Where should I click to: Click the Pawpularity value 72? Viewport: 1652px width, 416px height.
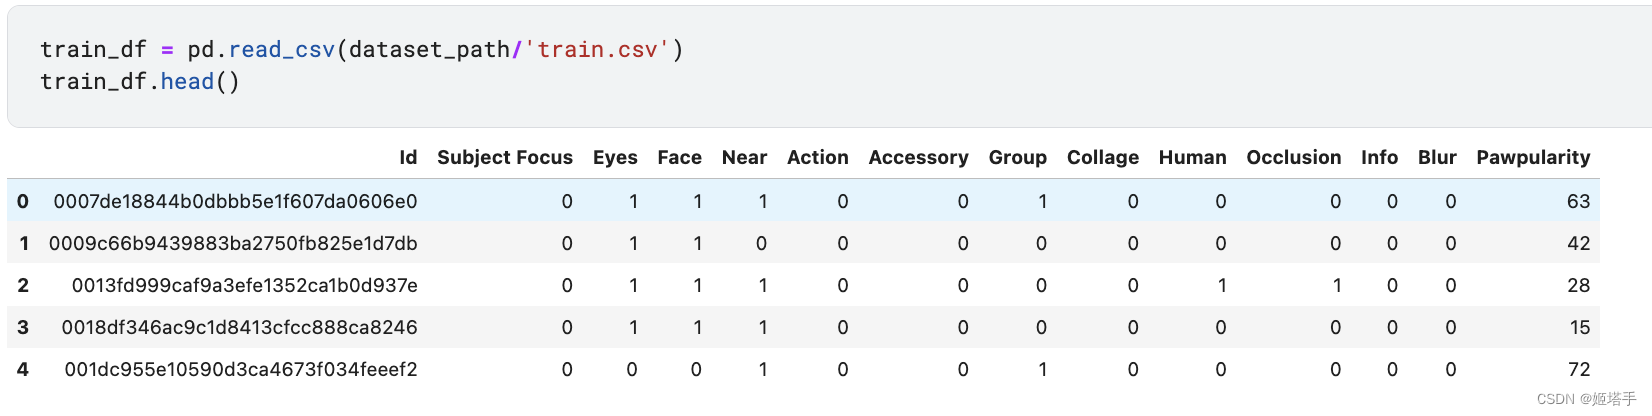1578,370
